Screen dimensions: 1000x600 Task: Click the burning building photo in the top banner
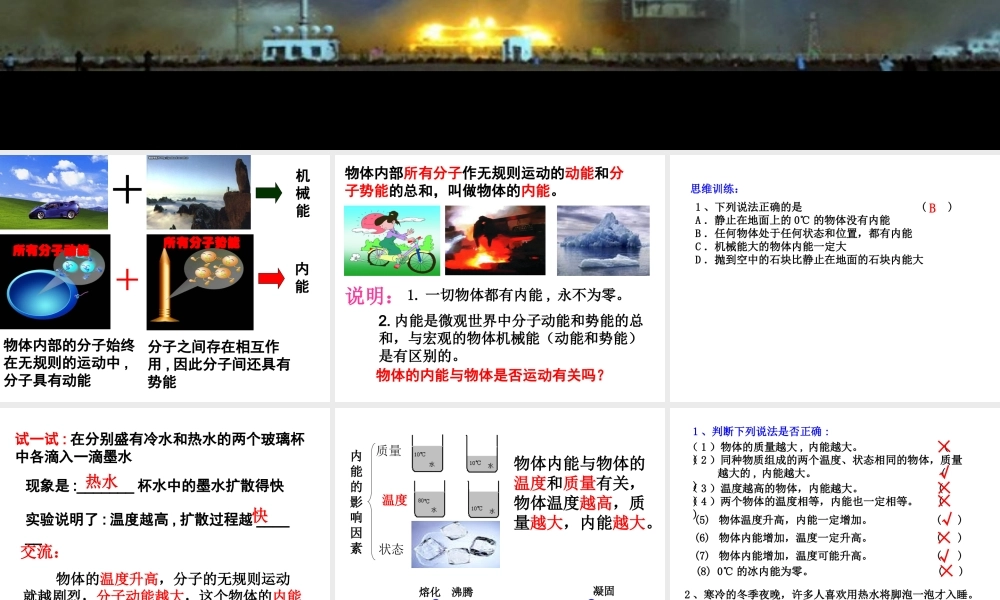(x=500, y=34)
